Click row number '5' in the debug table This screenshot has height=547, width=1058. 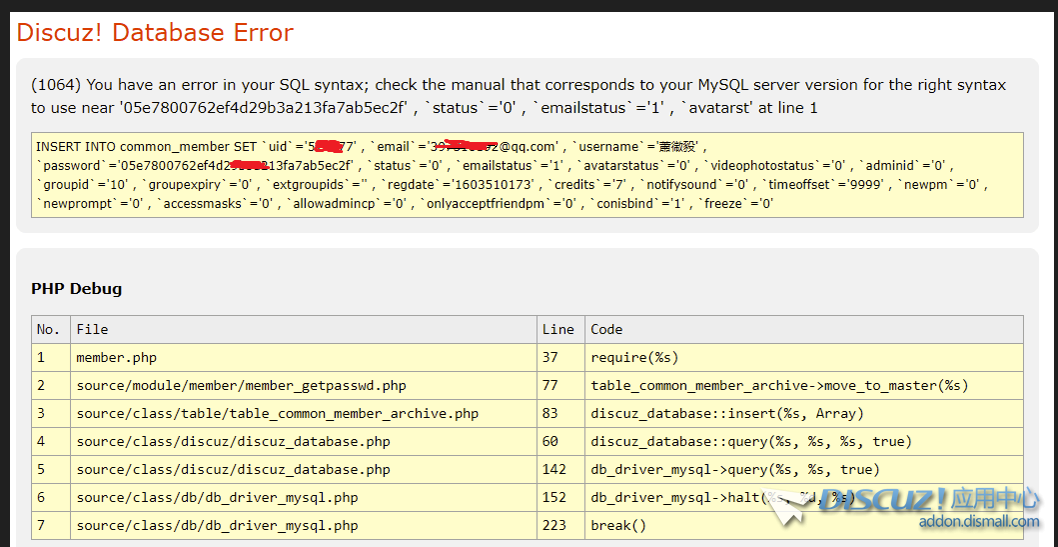coord(51,469)
